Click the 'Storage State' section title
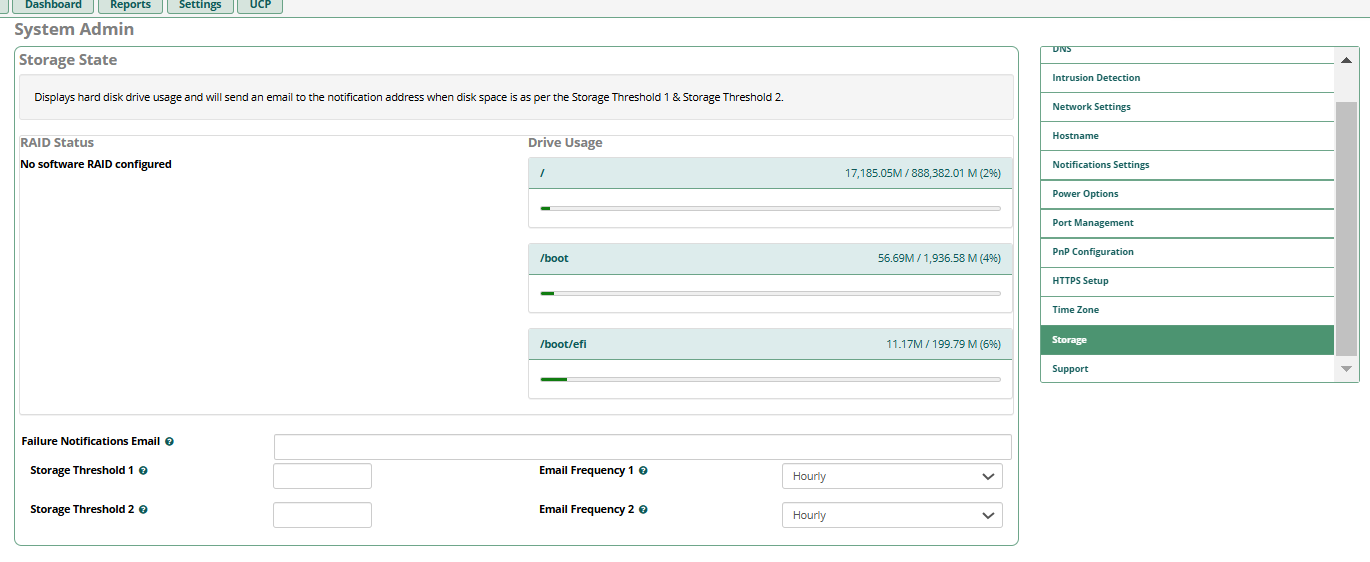Image resolution: width=1370 pixels, height=562 pixels. click(x=68, y=60)
